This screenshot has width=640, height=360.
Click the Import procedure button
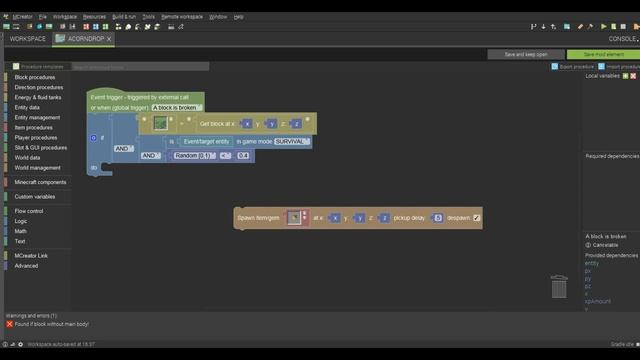619,67
